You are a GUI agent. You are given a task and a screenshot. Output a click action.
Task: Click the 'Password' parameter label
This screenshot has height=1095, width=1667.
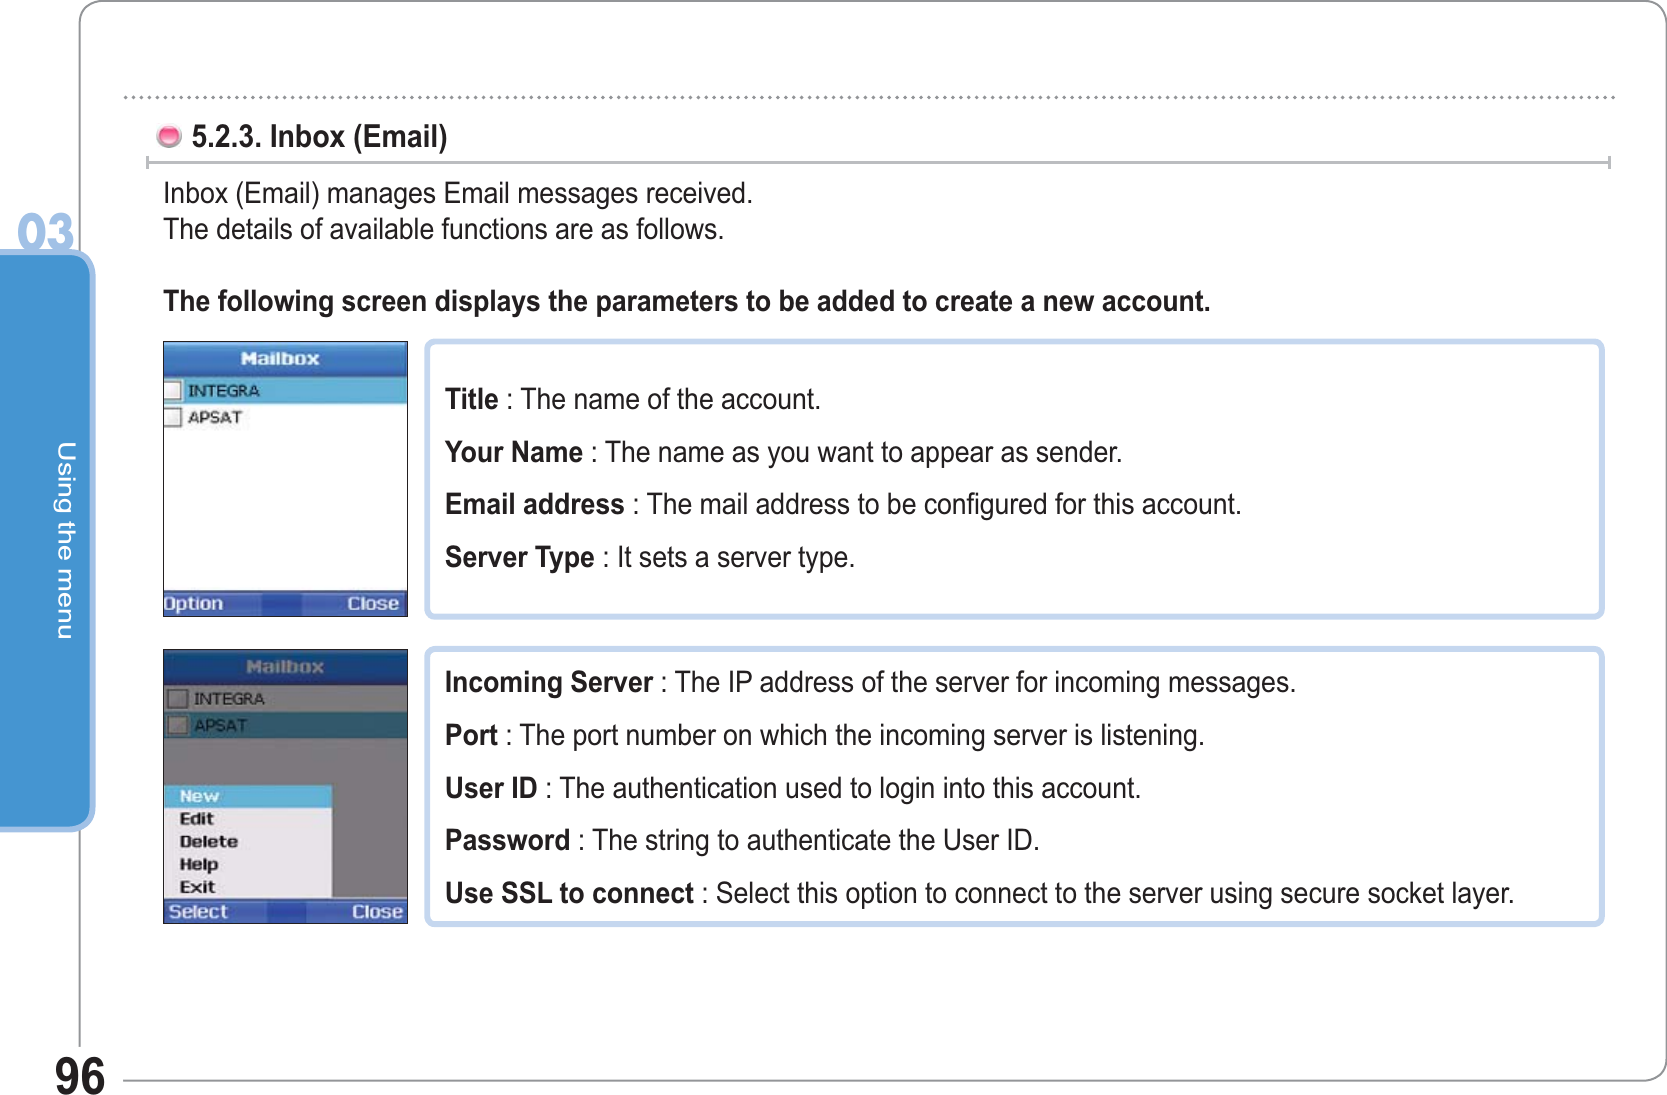[508, 840]
